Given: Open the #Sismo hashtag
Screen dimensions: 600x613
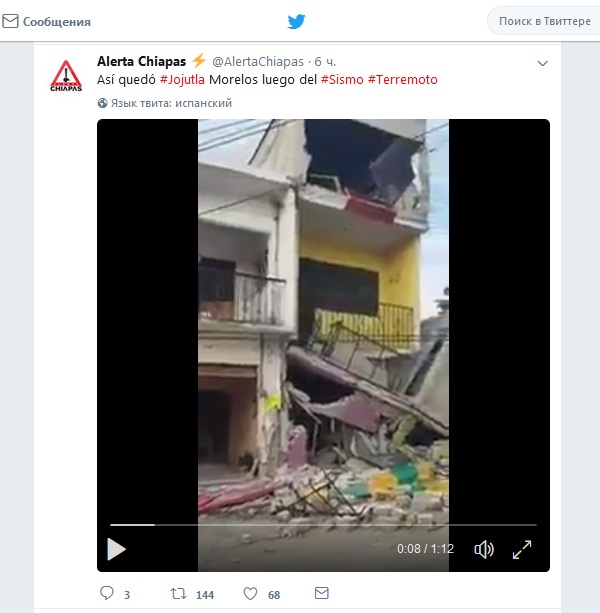Looking at the screenshot, I should pyautogui.click(x=342, y=80).
